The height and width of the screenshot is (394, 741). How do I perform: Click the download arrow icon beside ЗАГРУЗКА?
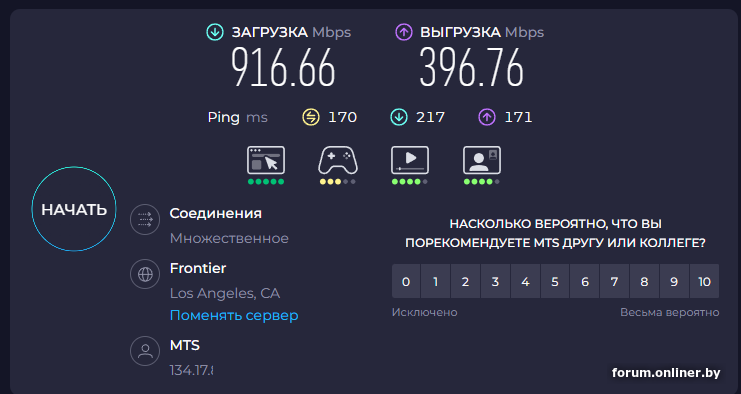tap(215, 32)
